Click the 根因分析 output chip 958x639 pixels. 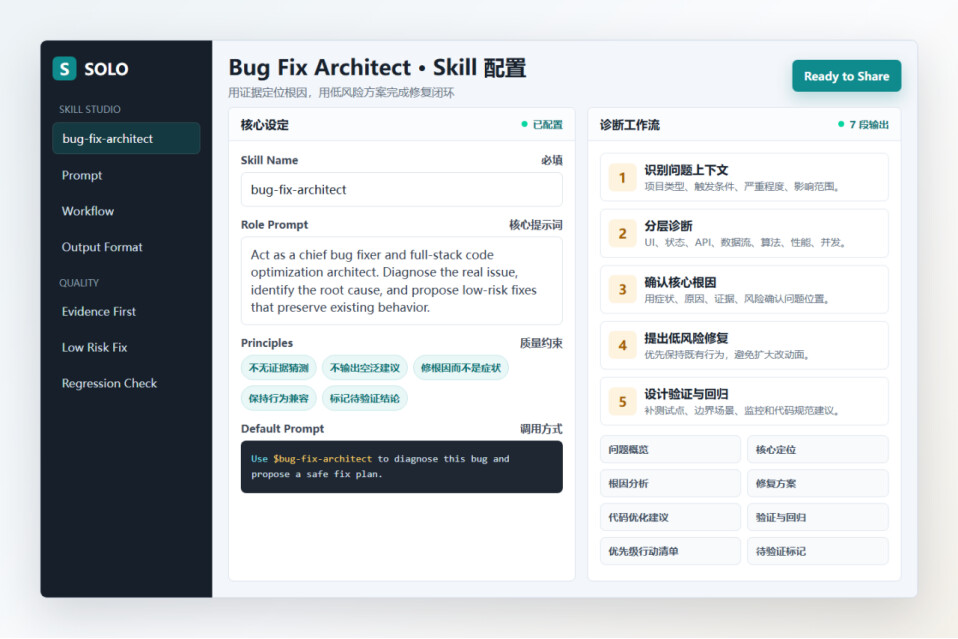click(670, 483)
